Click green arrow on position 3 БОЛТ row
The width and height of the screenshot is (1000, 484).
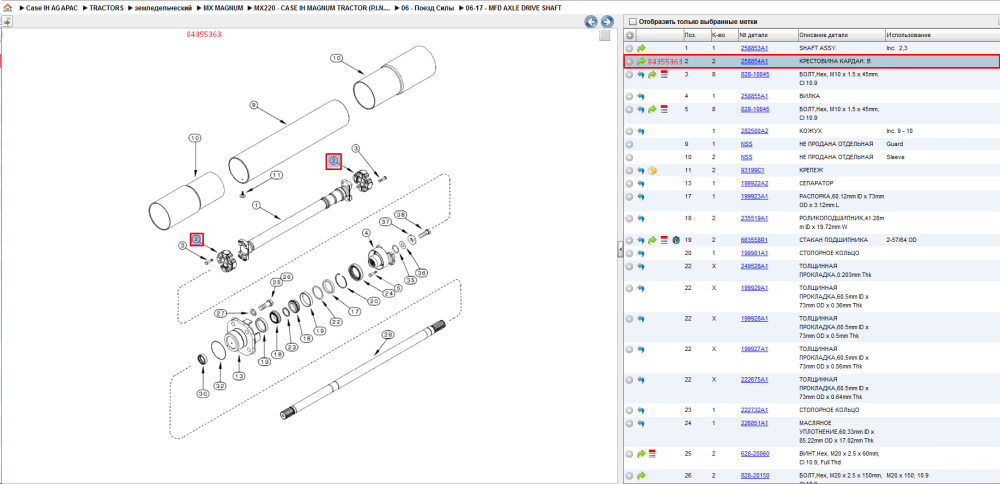tap(652, 75)
